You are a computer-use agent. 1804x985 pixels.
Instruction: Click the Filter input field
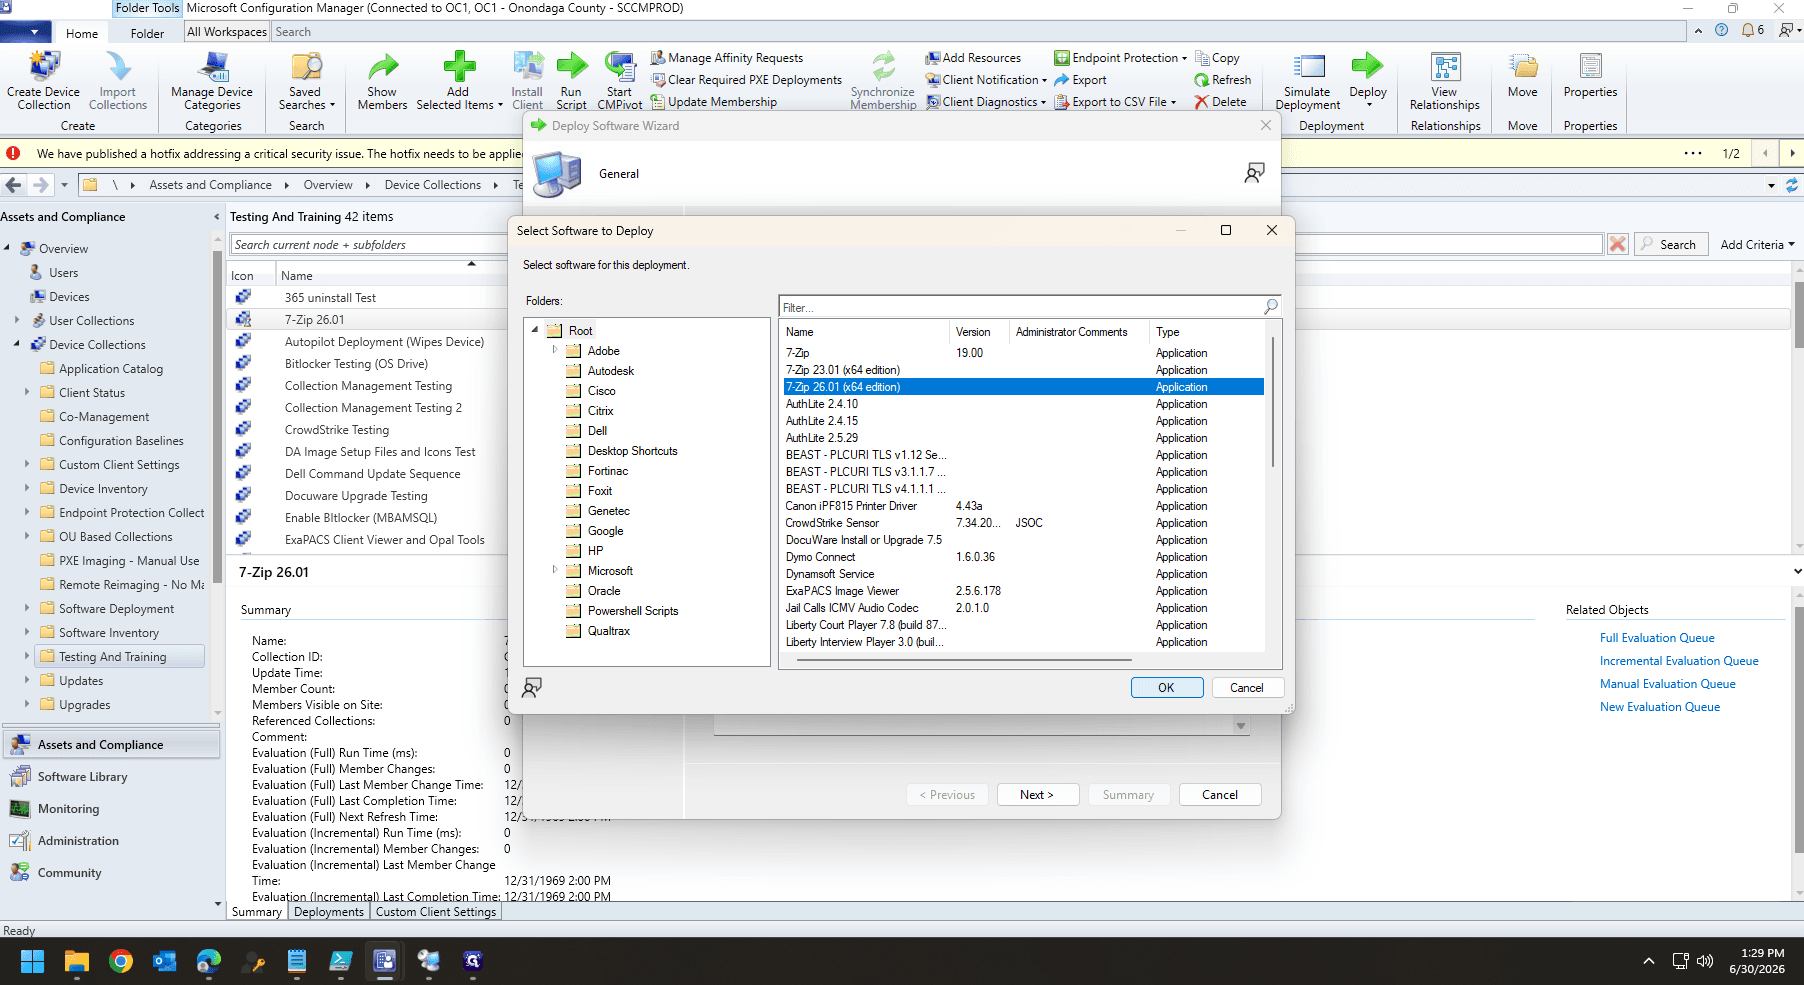coord(1020,307)
